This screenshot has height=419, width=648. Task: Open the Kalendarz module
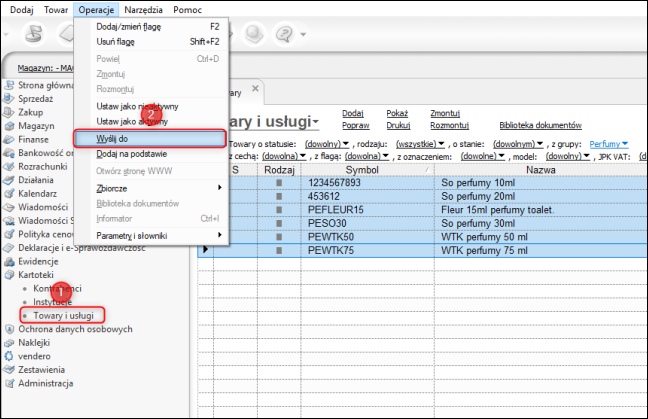(30, 194)
